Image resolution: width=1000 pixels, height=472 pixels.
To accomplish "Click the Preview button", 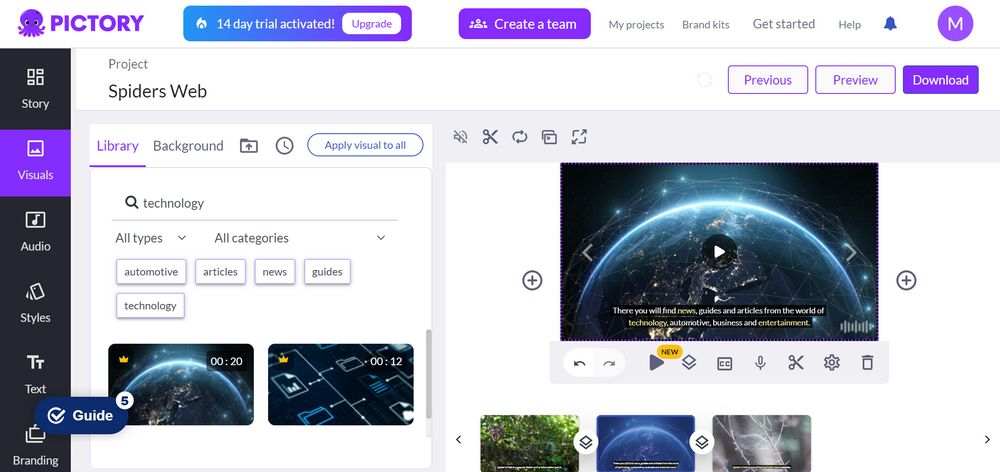I will tap(855, 80).
